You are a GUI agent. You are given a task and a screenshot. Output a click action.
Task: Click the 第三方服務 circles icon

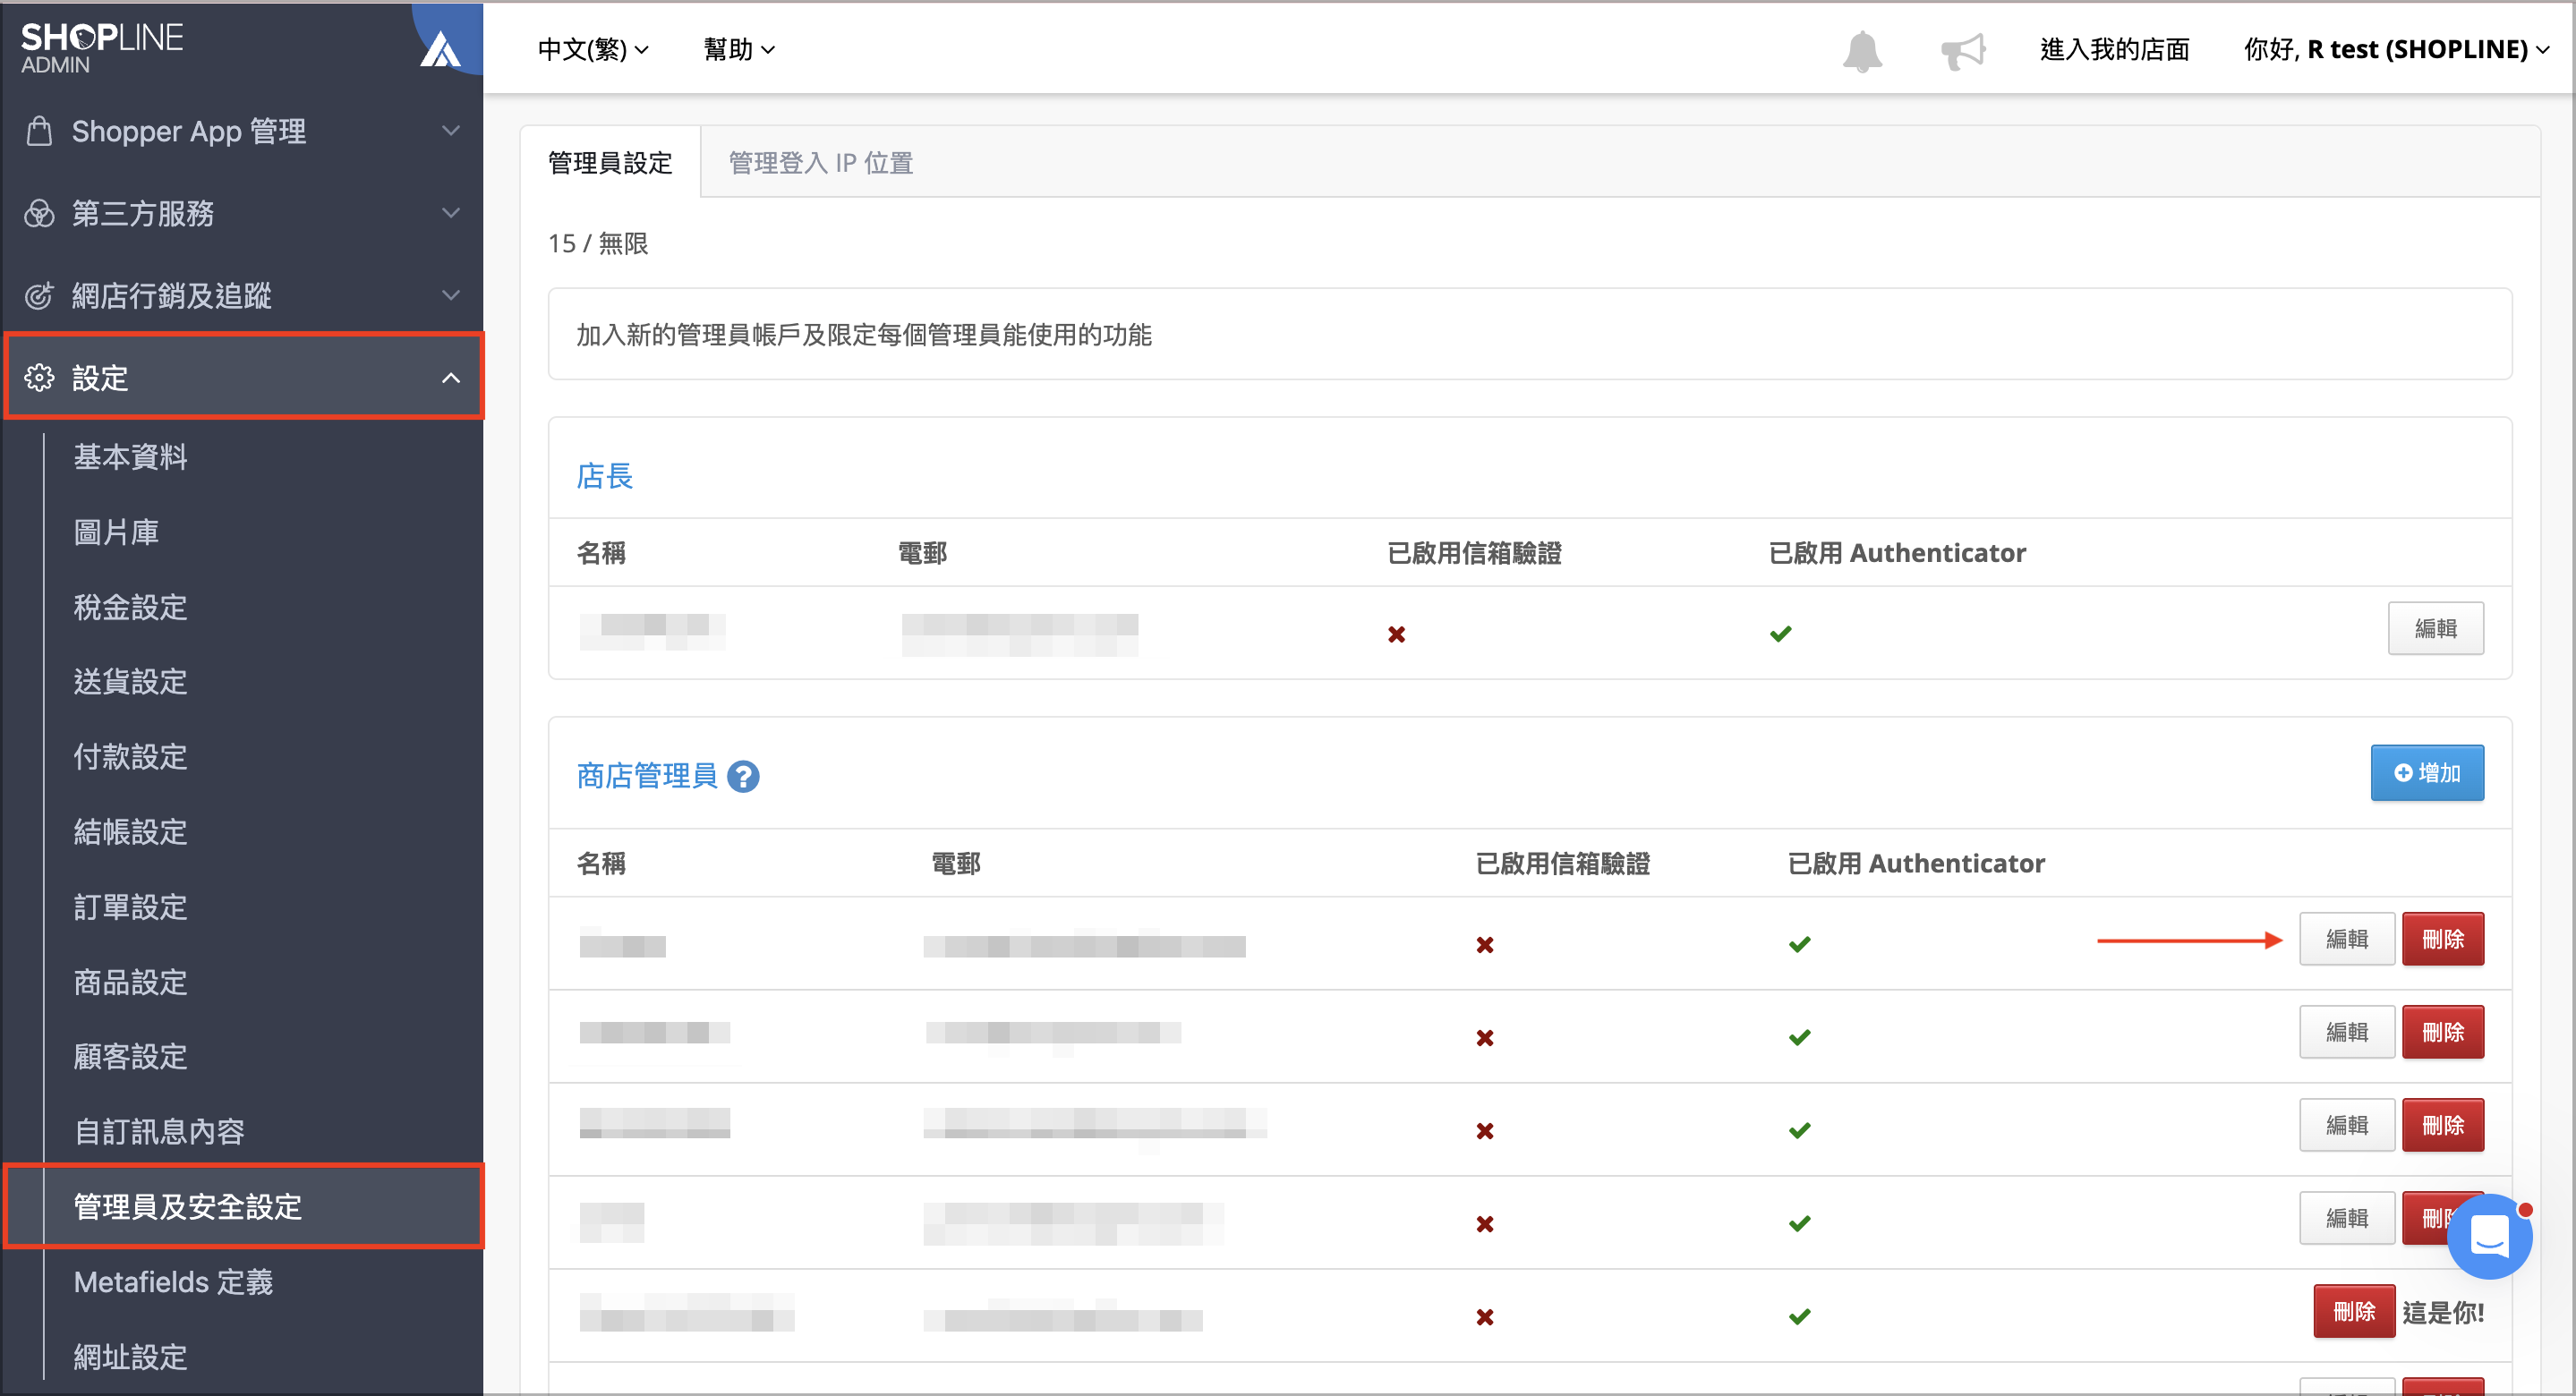(x=39, y=213)
